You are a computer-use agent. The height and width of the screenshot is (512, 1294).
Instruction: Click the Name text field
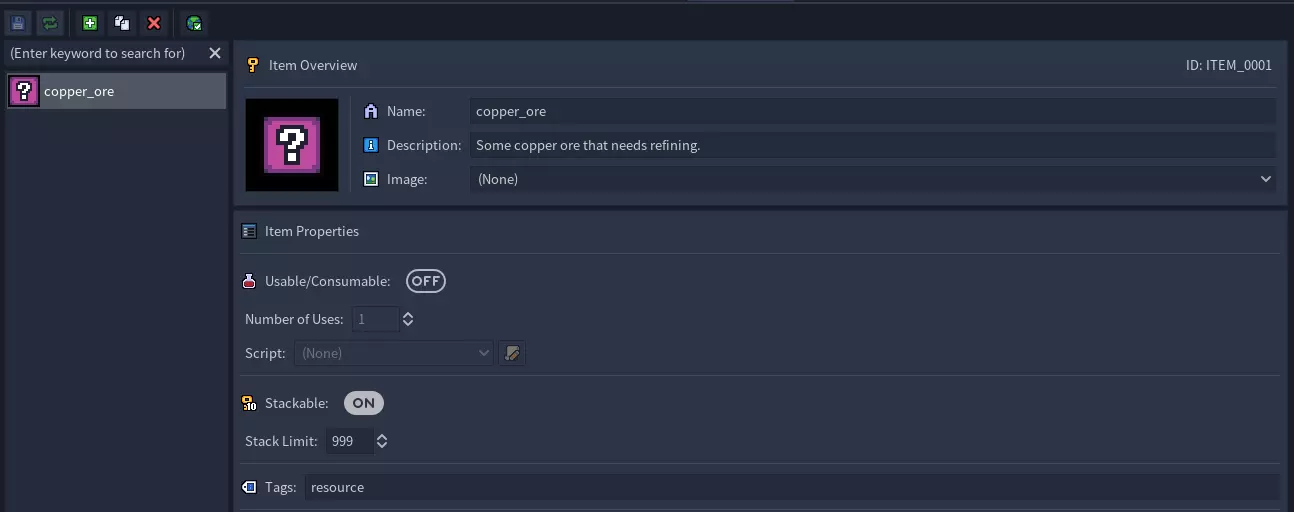pos(872,111)
